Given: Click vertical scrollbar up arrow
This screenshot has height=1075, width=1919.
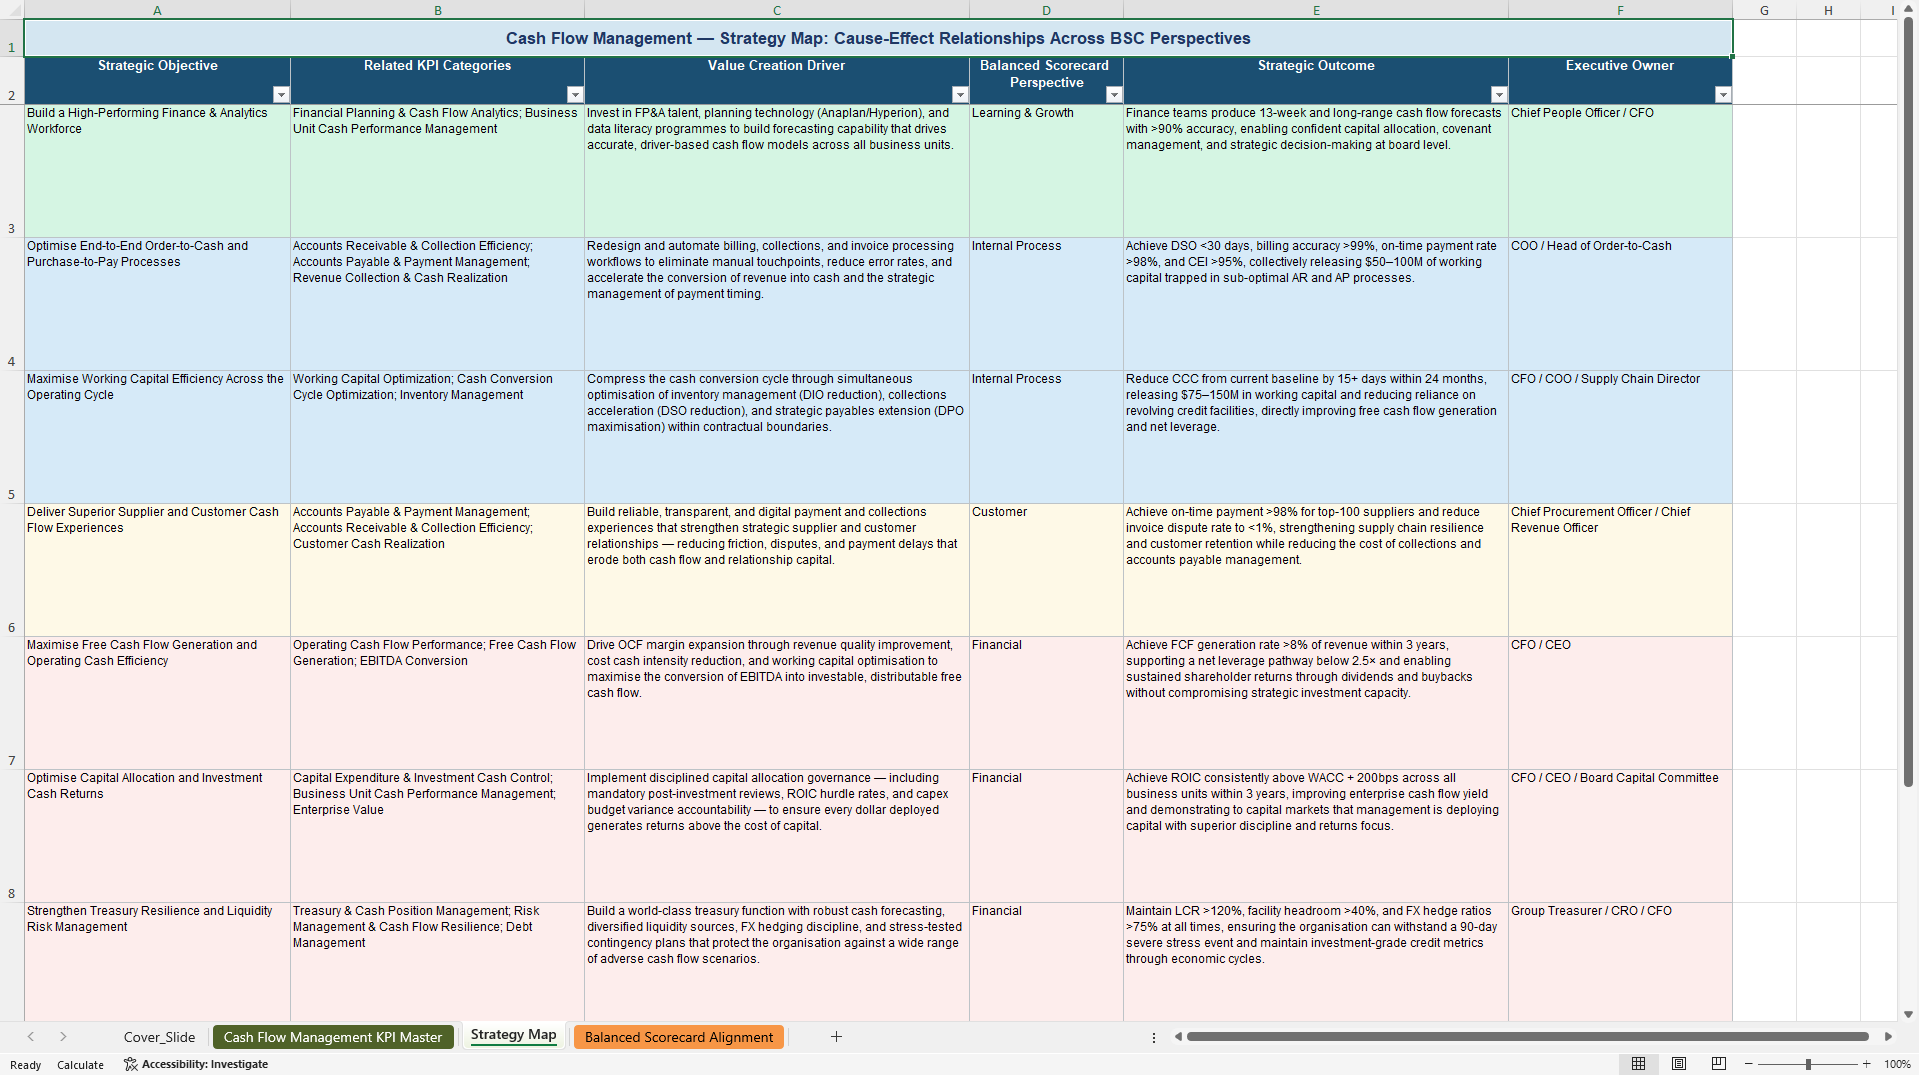Looking at the screenshot, I should pos(1908,9).
